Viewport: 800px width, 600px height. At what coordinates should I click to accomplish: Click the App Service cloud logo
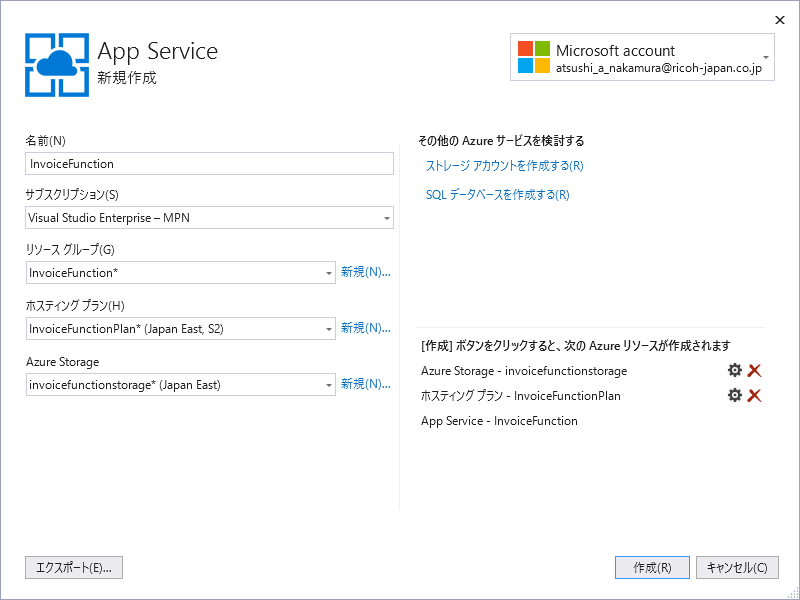coord(57,65)
